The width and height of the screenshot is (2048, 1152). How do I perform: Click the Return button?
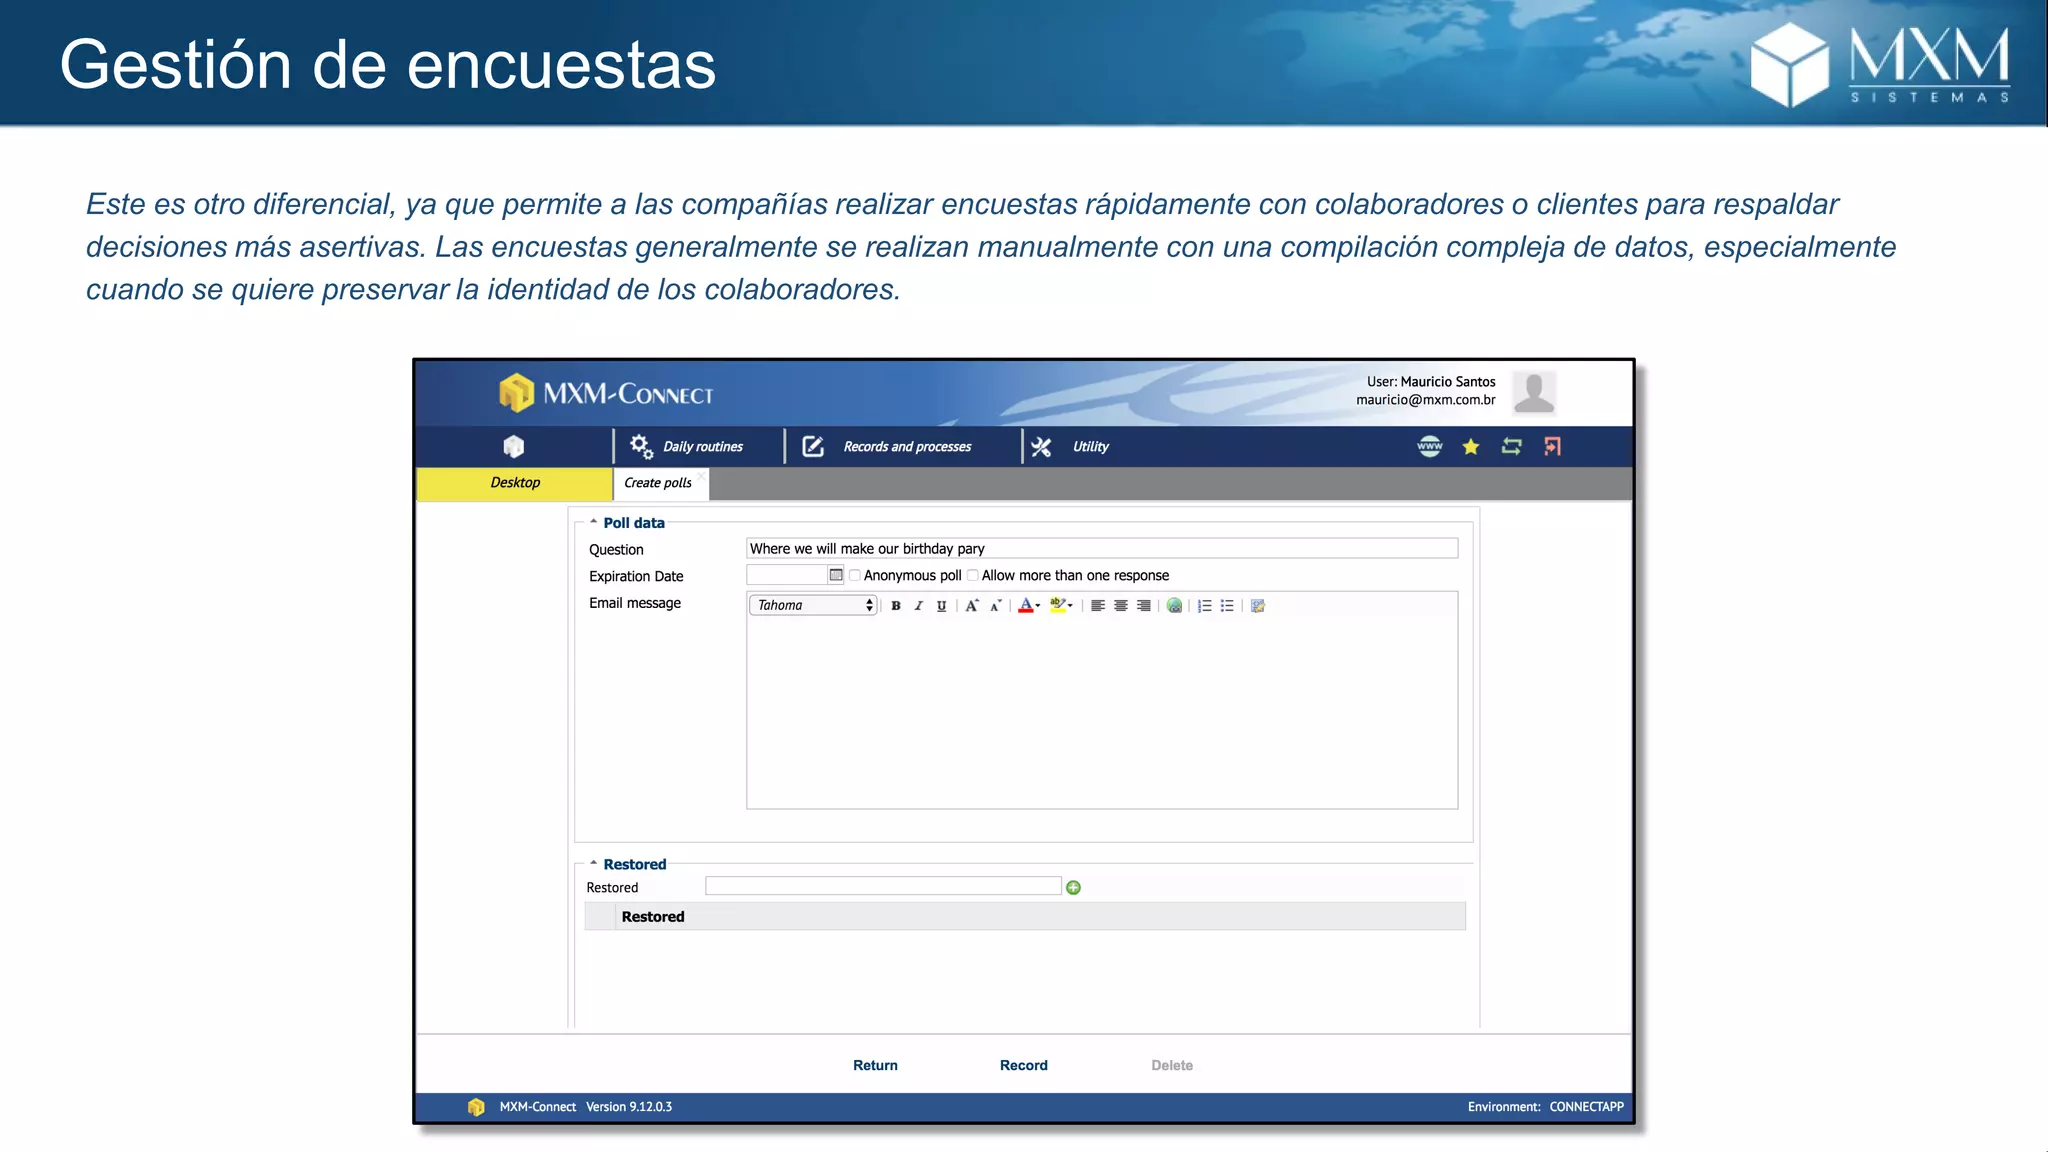(x=875, y=1066)
